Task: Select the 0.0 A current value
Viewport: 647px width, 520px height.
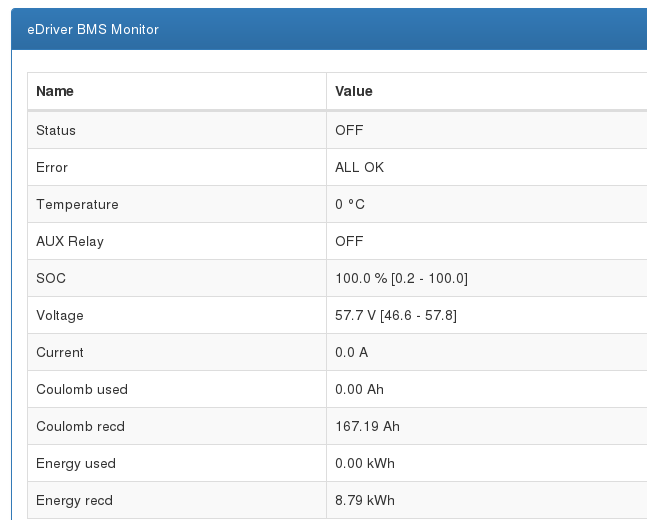Action: [x=350, y=352]
